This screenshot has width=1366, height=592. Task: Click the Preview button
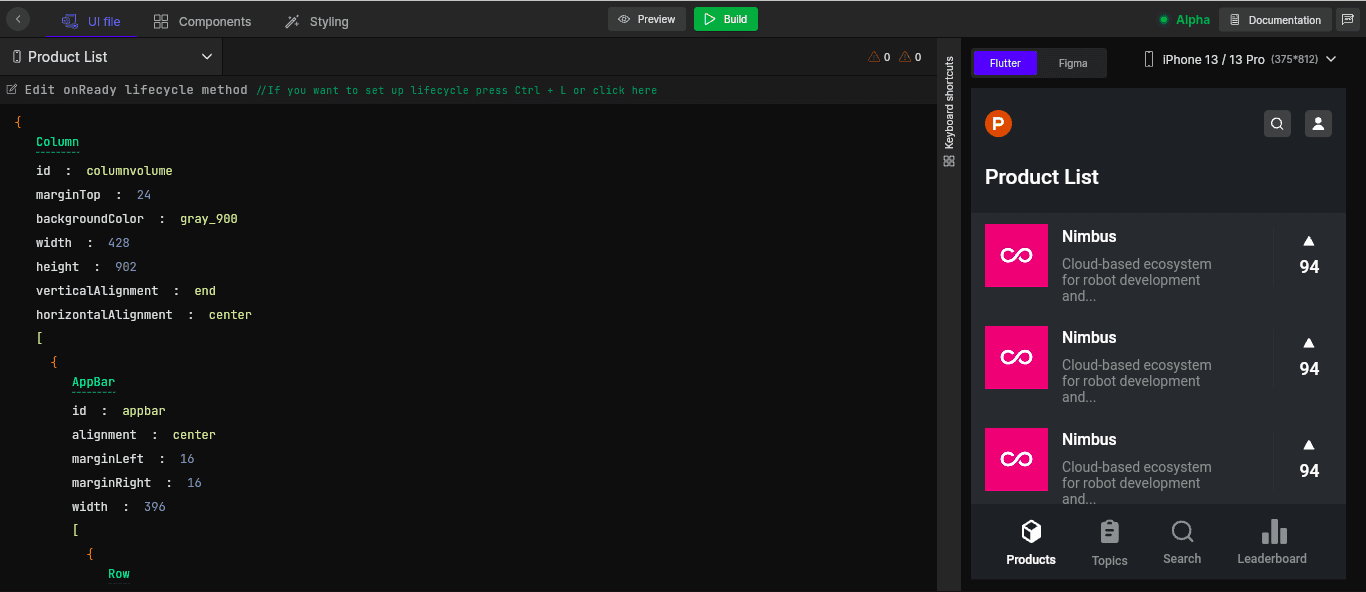click(x=647, y=19)
